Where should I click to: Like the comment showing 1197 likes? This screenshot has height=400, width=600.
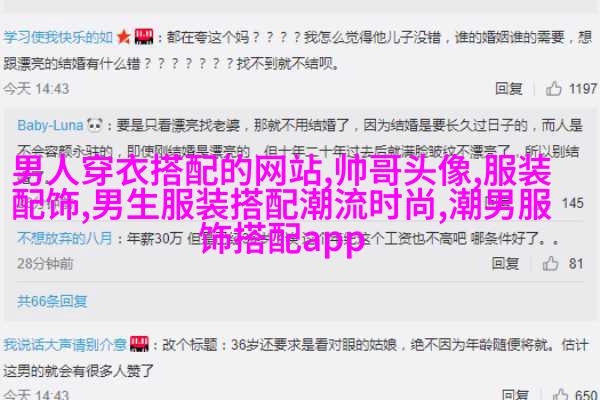pos(553,89)
